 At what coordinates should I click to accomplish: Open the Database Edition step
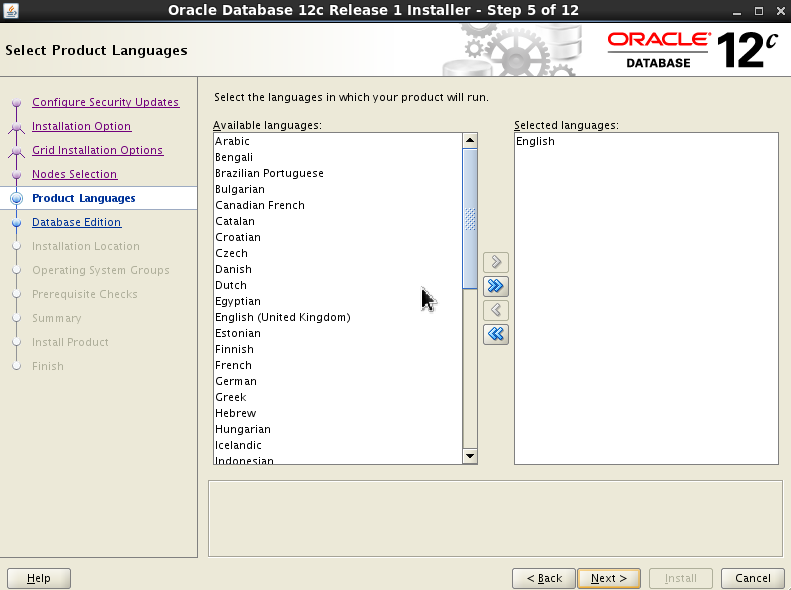76,222
